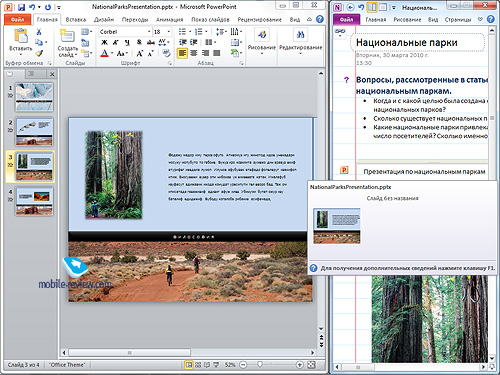Toggle Italic (К) formatting
Image resolution: width=500 pixels, height=375 pixels.
tap(116, 42)
